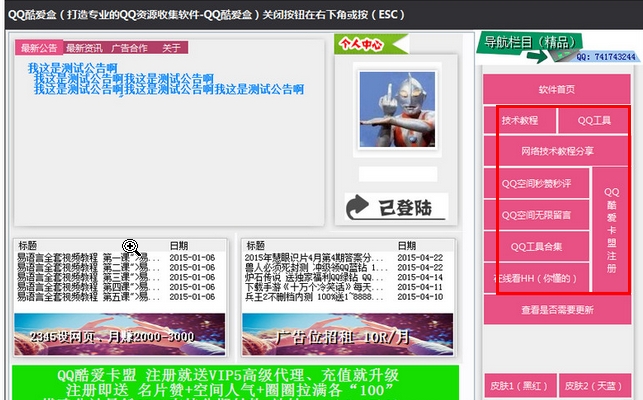
Task: Click the 广告位招租 10R/月 ad banner
Action: point(348,334)
